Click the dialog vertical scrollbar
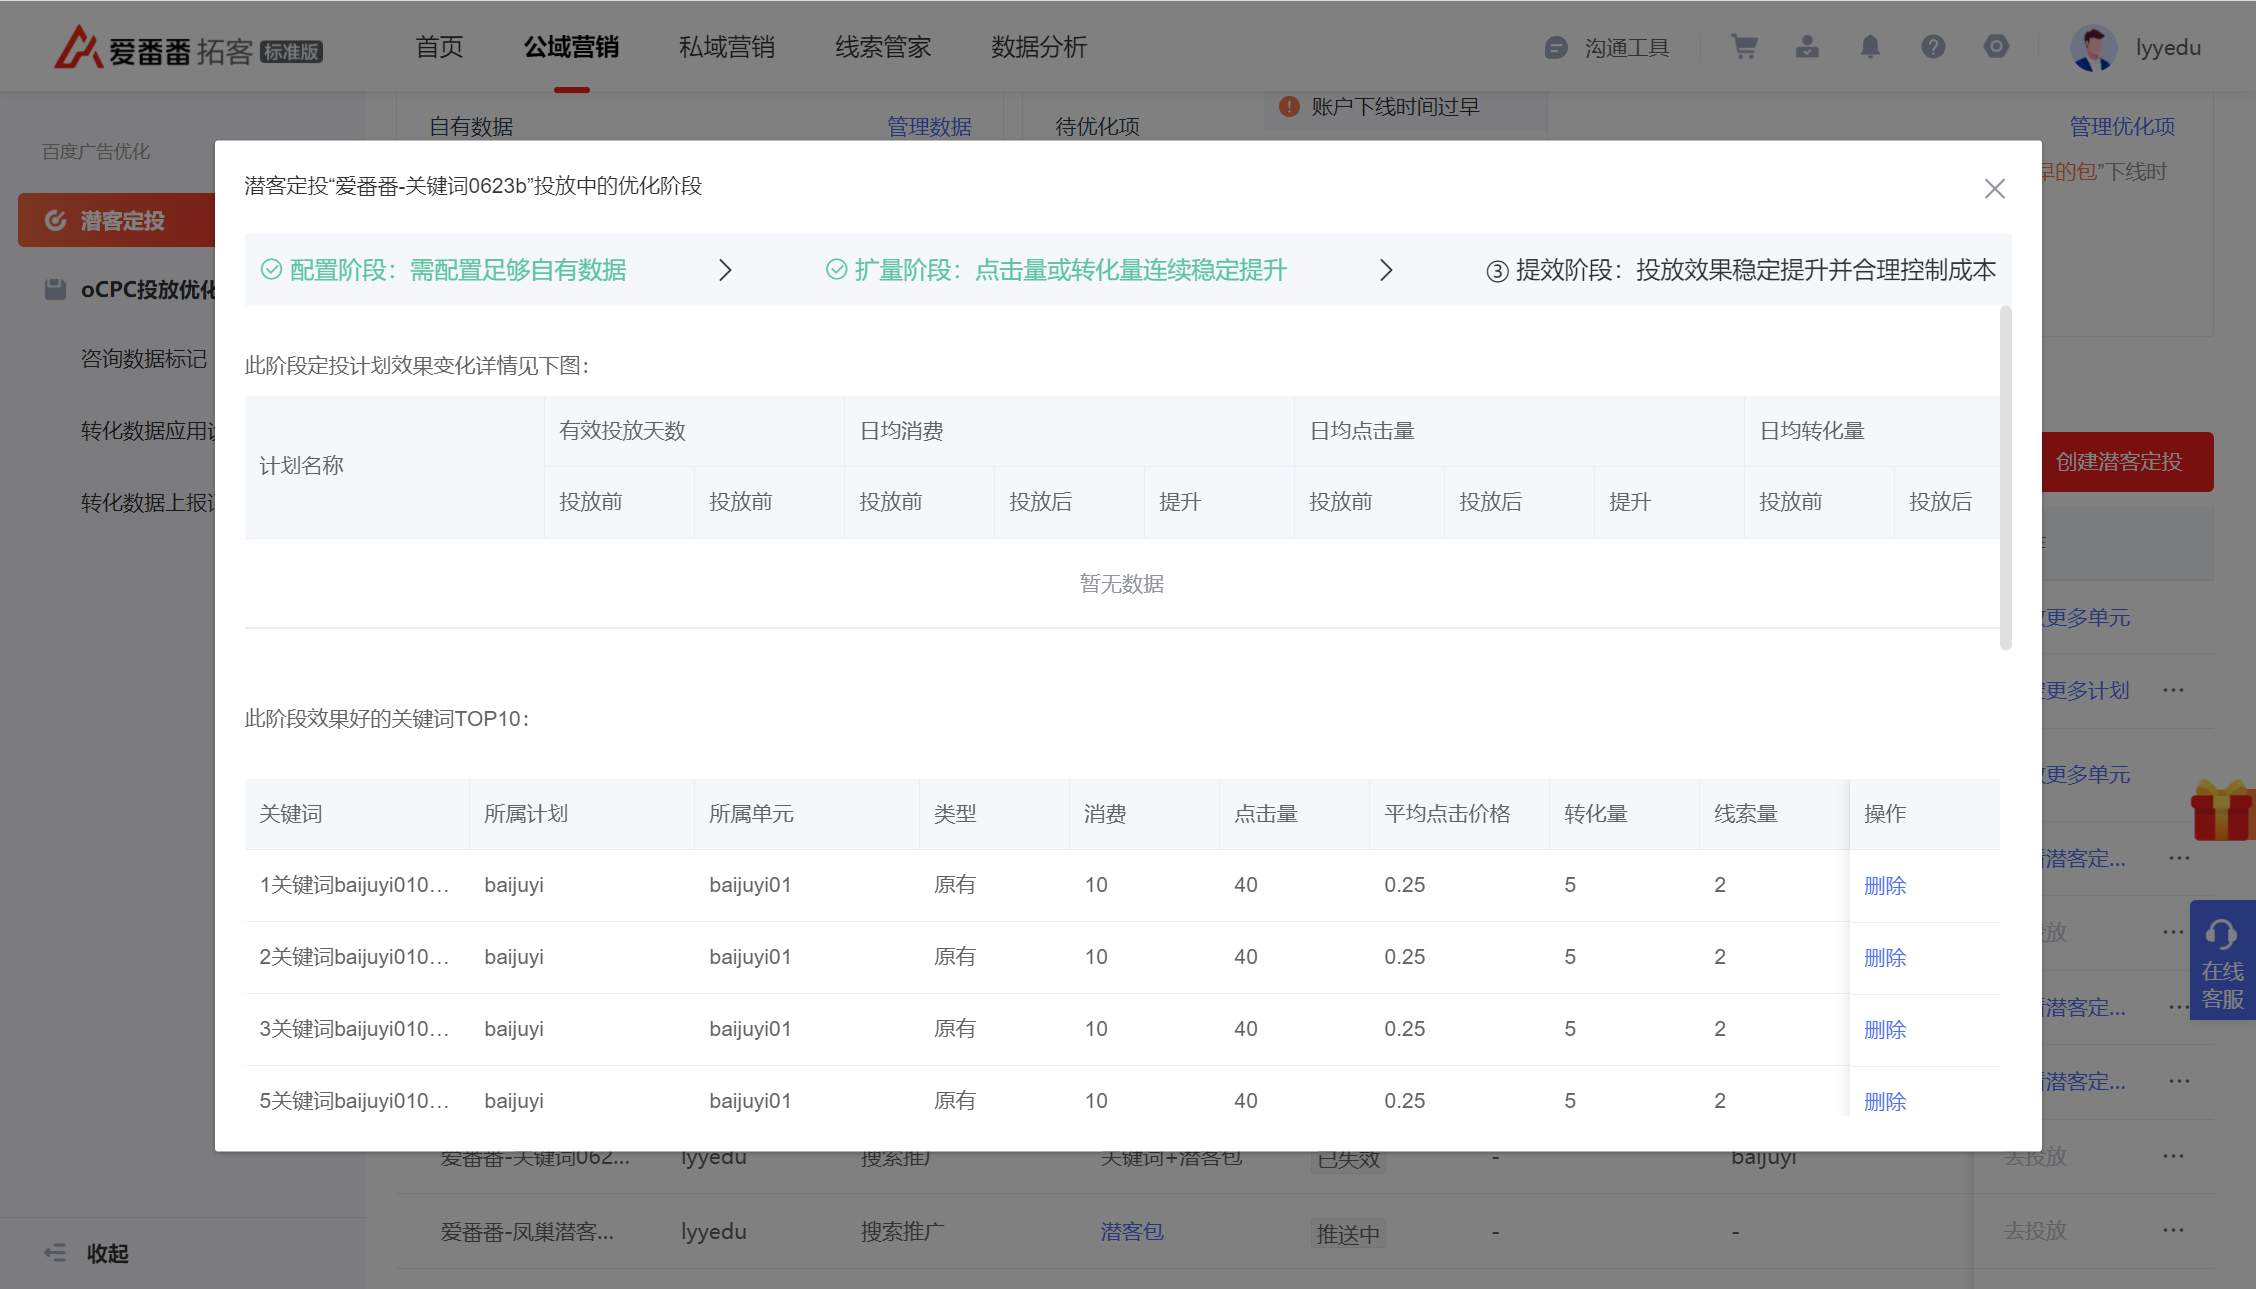This screenshot has width=2256, height=1289. point(2005,478)
